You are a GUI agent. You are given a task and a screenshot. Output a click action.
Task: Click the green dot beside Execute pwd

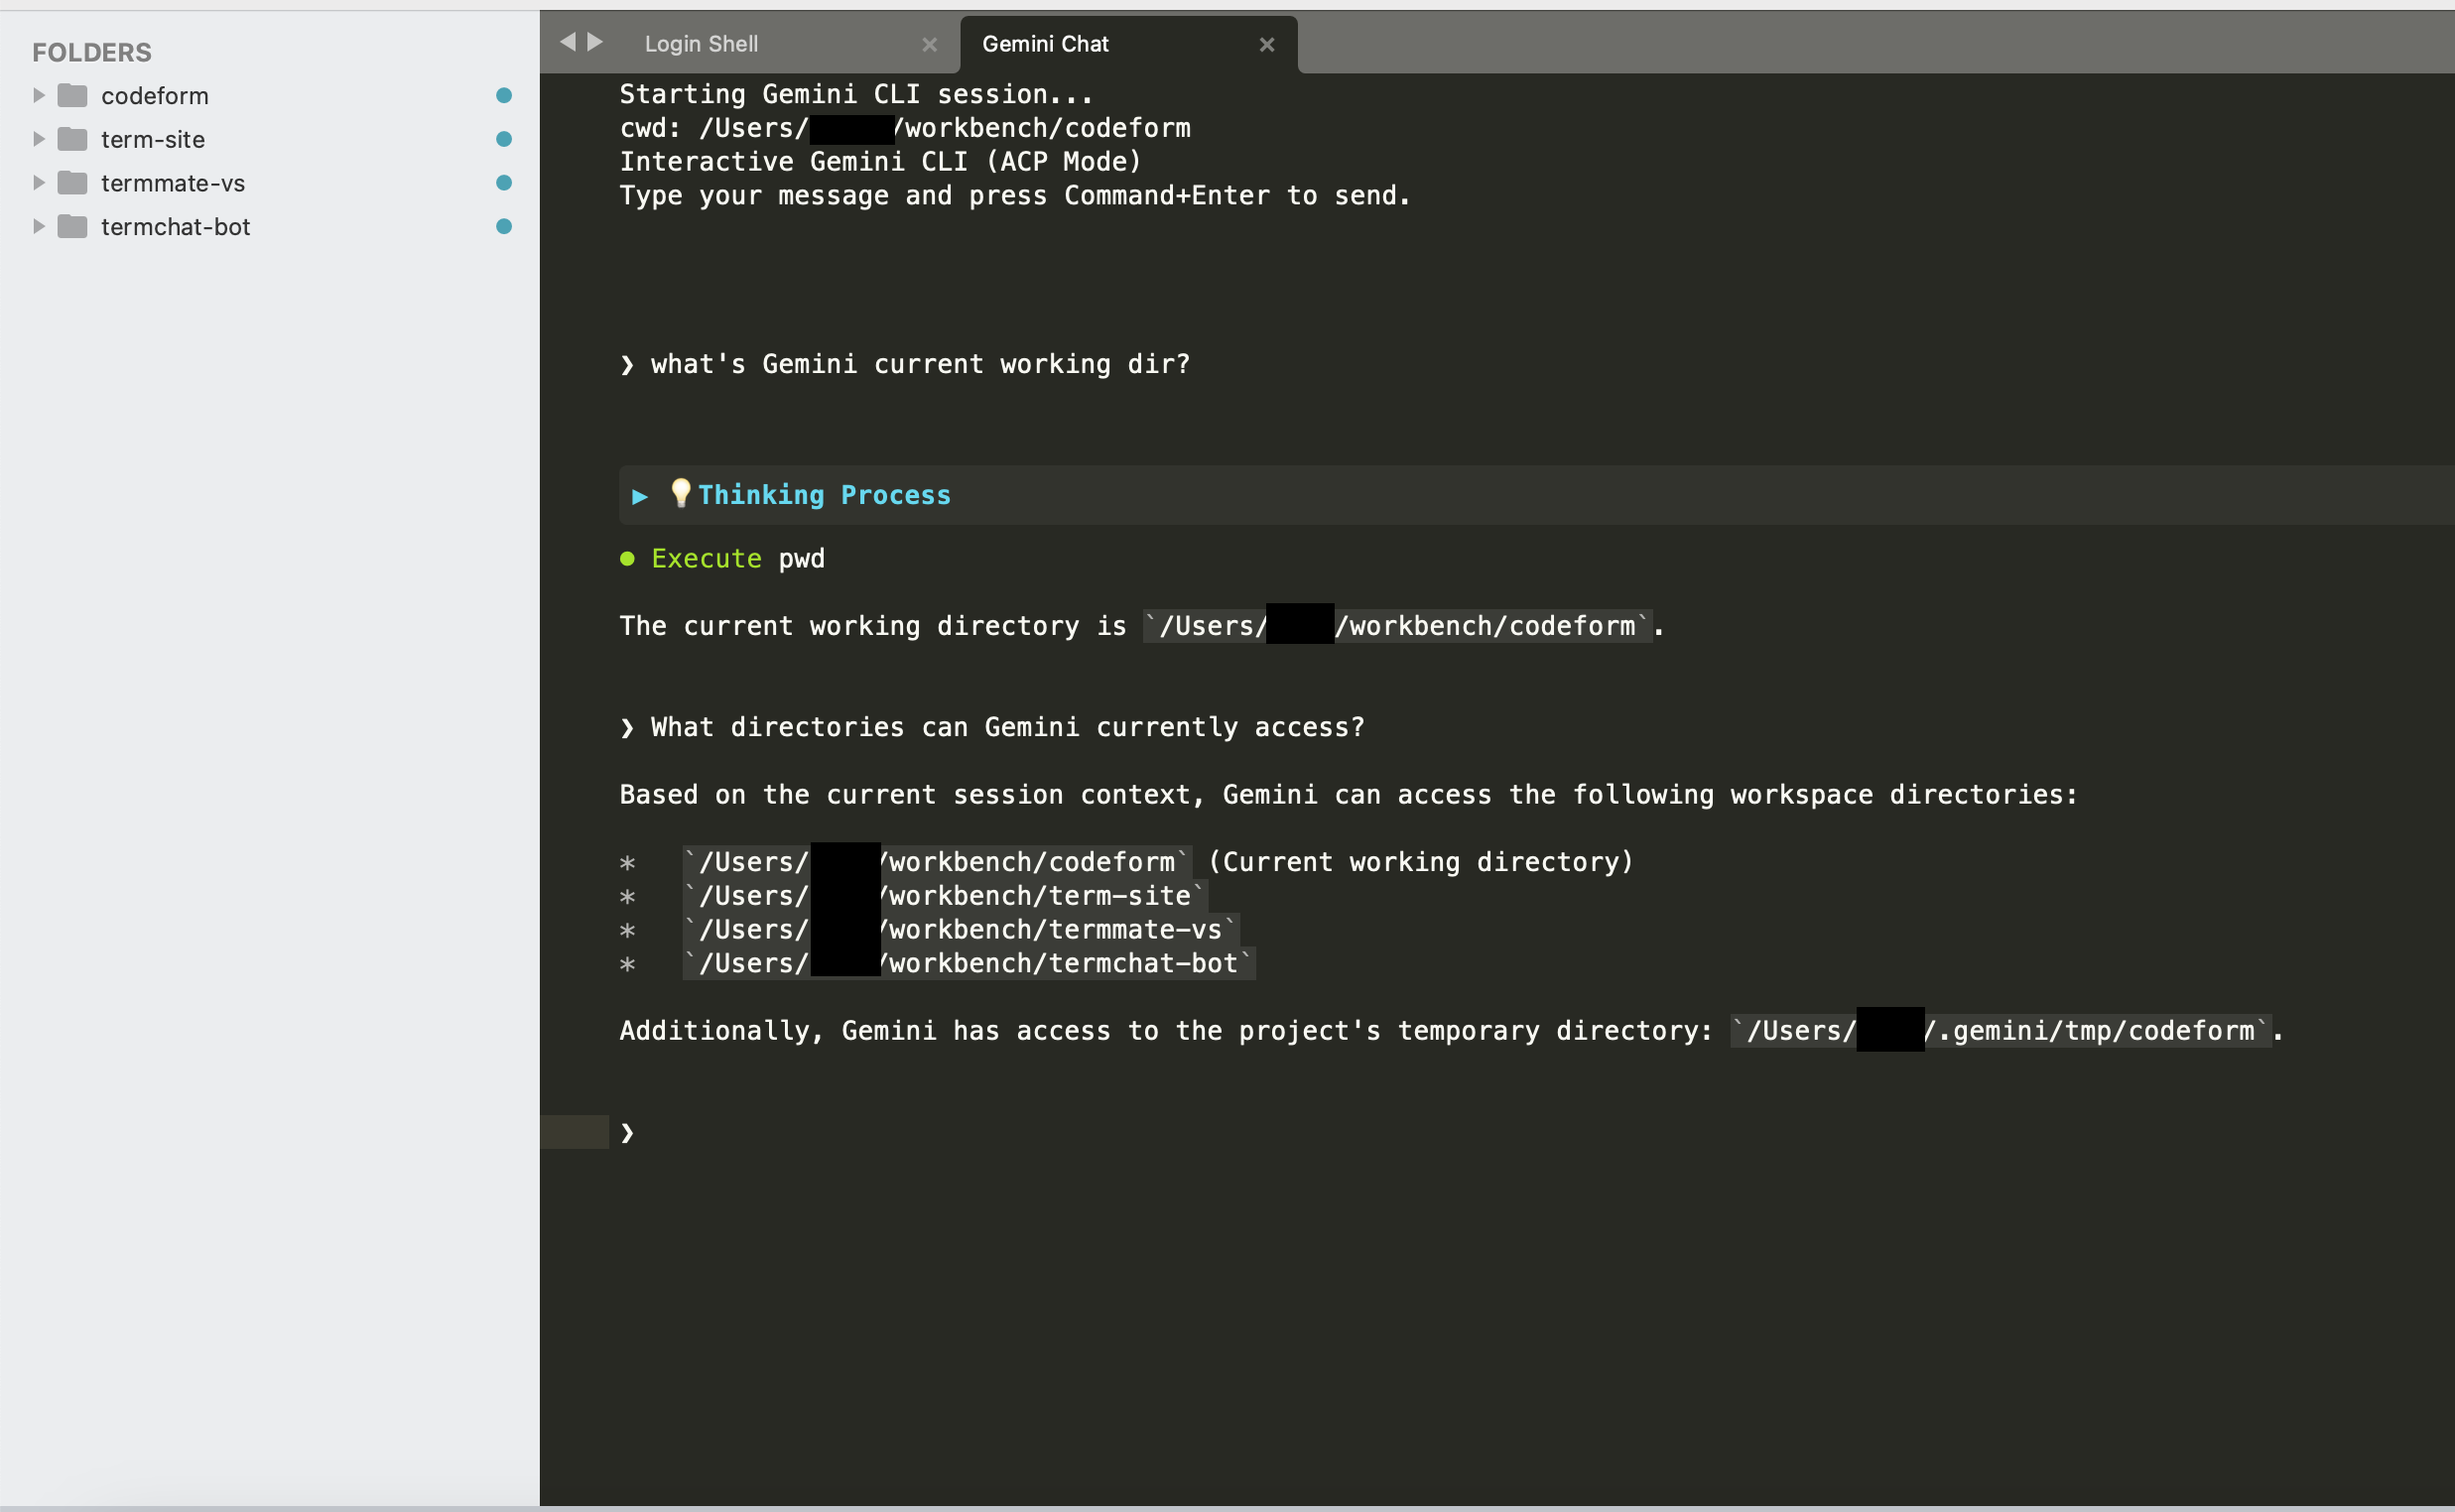click(627, 559)
